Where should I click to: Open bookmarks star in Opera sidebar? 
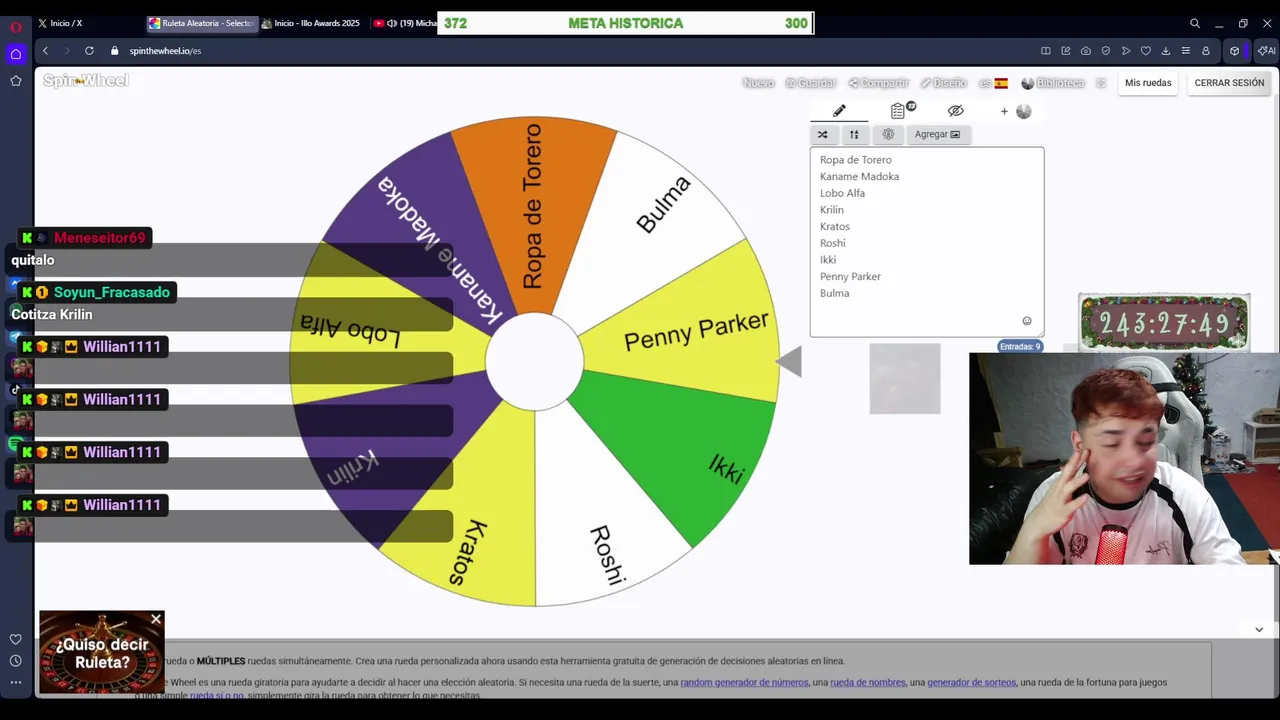tap(16, 81)
